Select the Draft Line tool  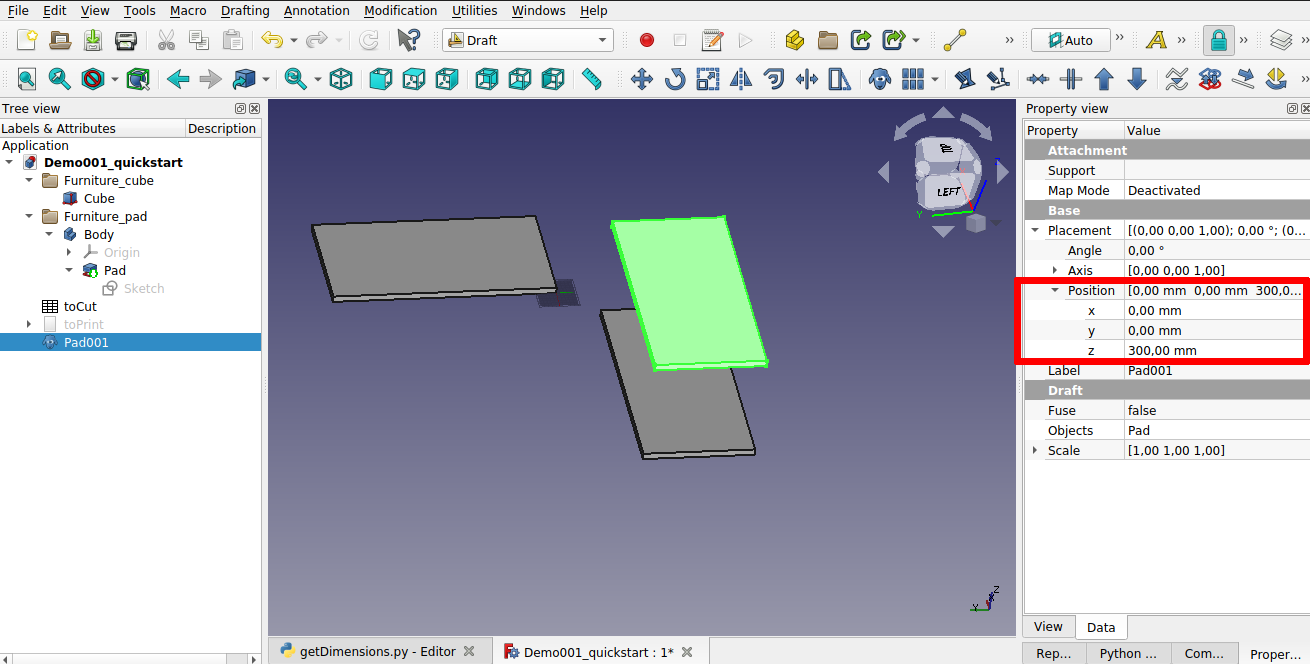tap(956, 40)
